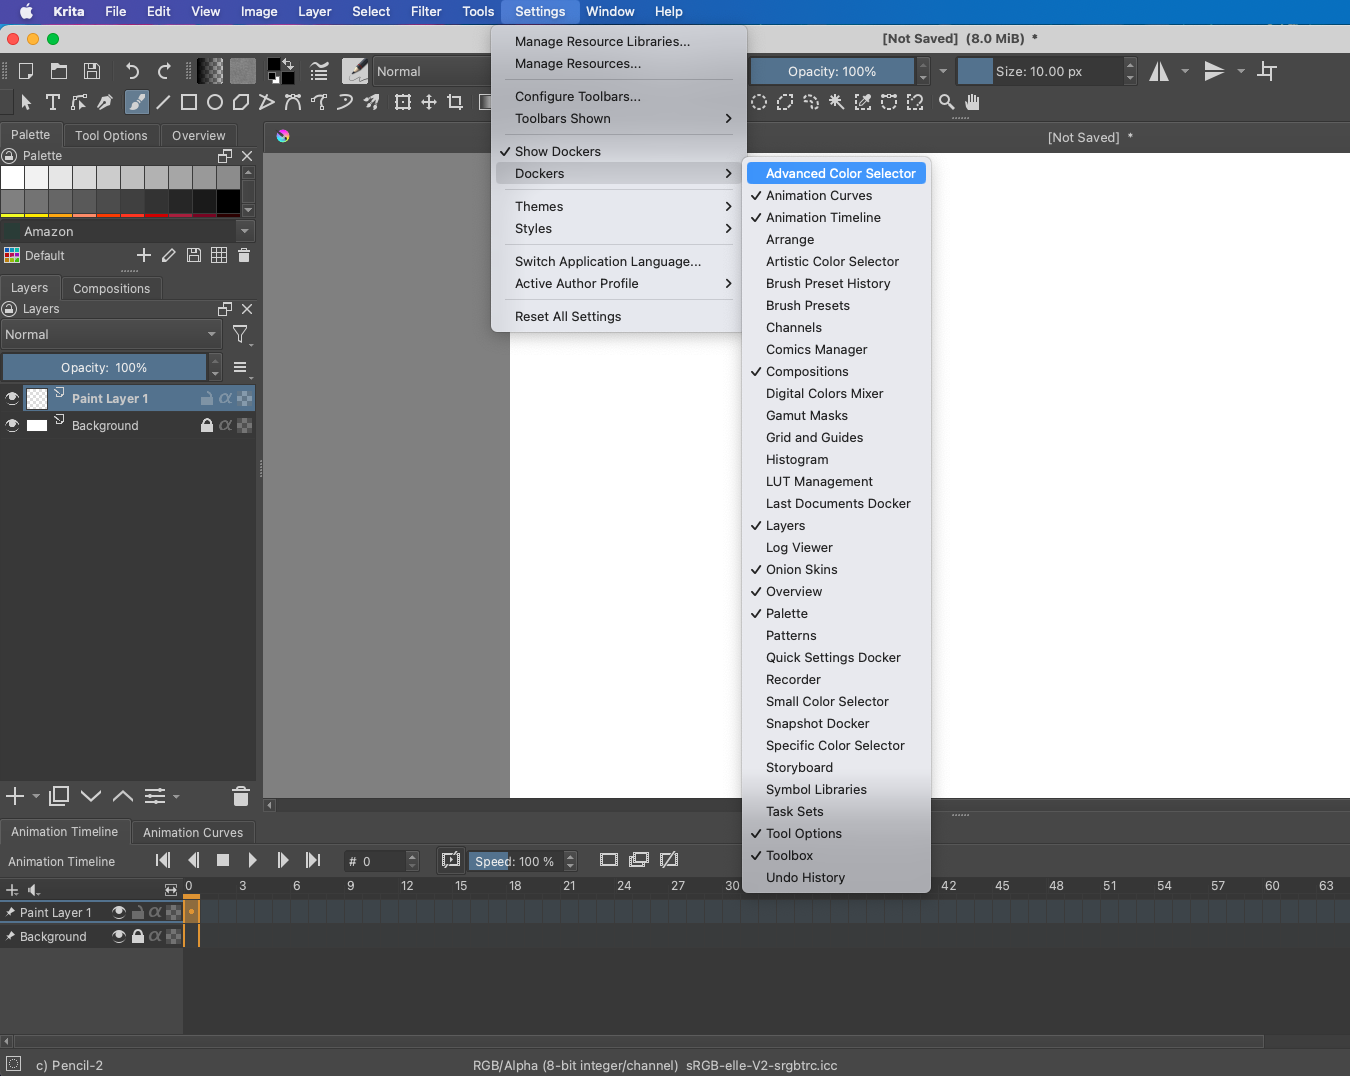Expand the Styles submenu
Viewport: 1350px width, 1076px height.
[x=619, y=228]
